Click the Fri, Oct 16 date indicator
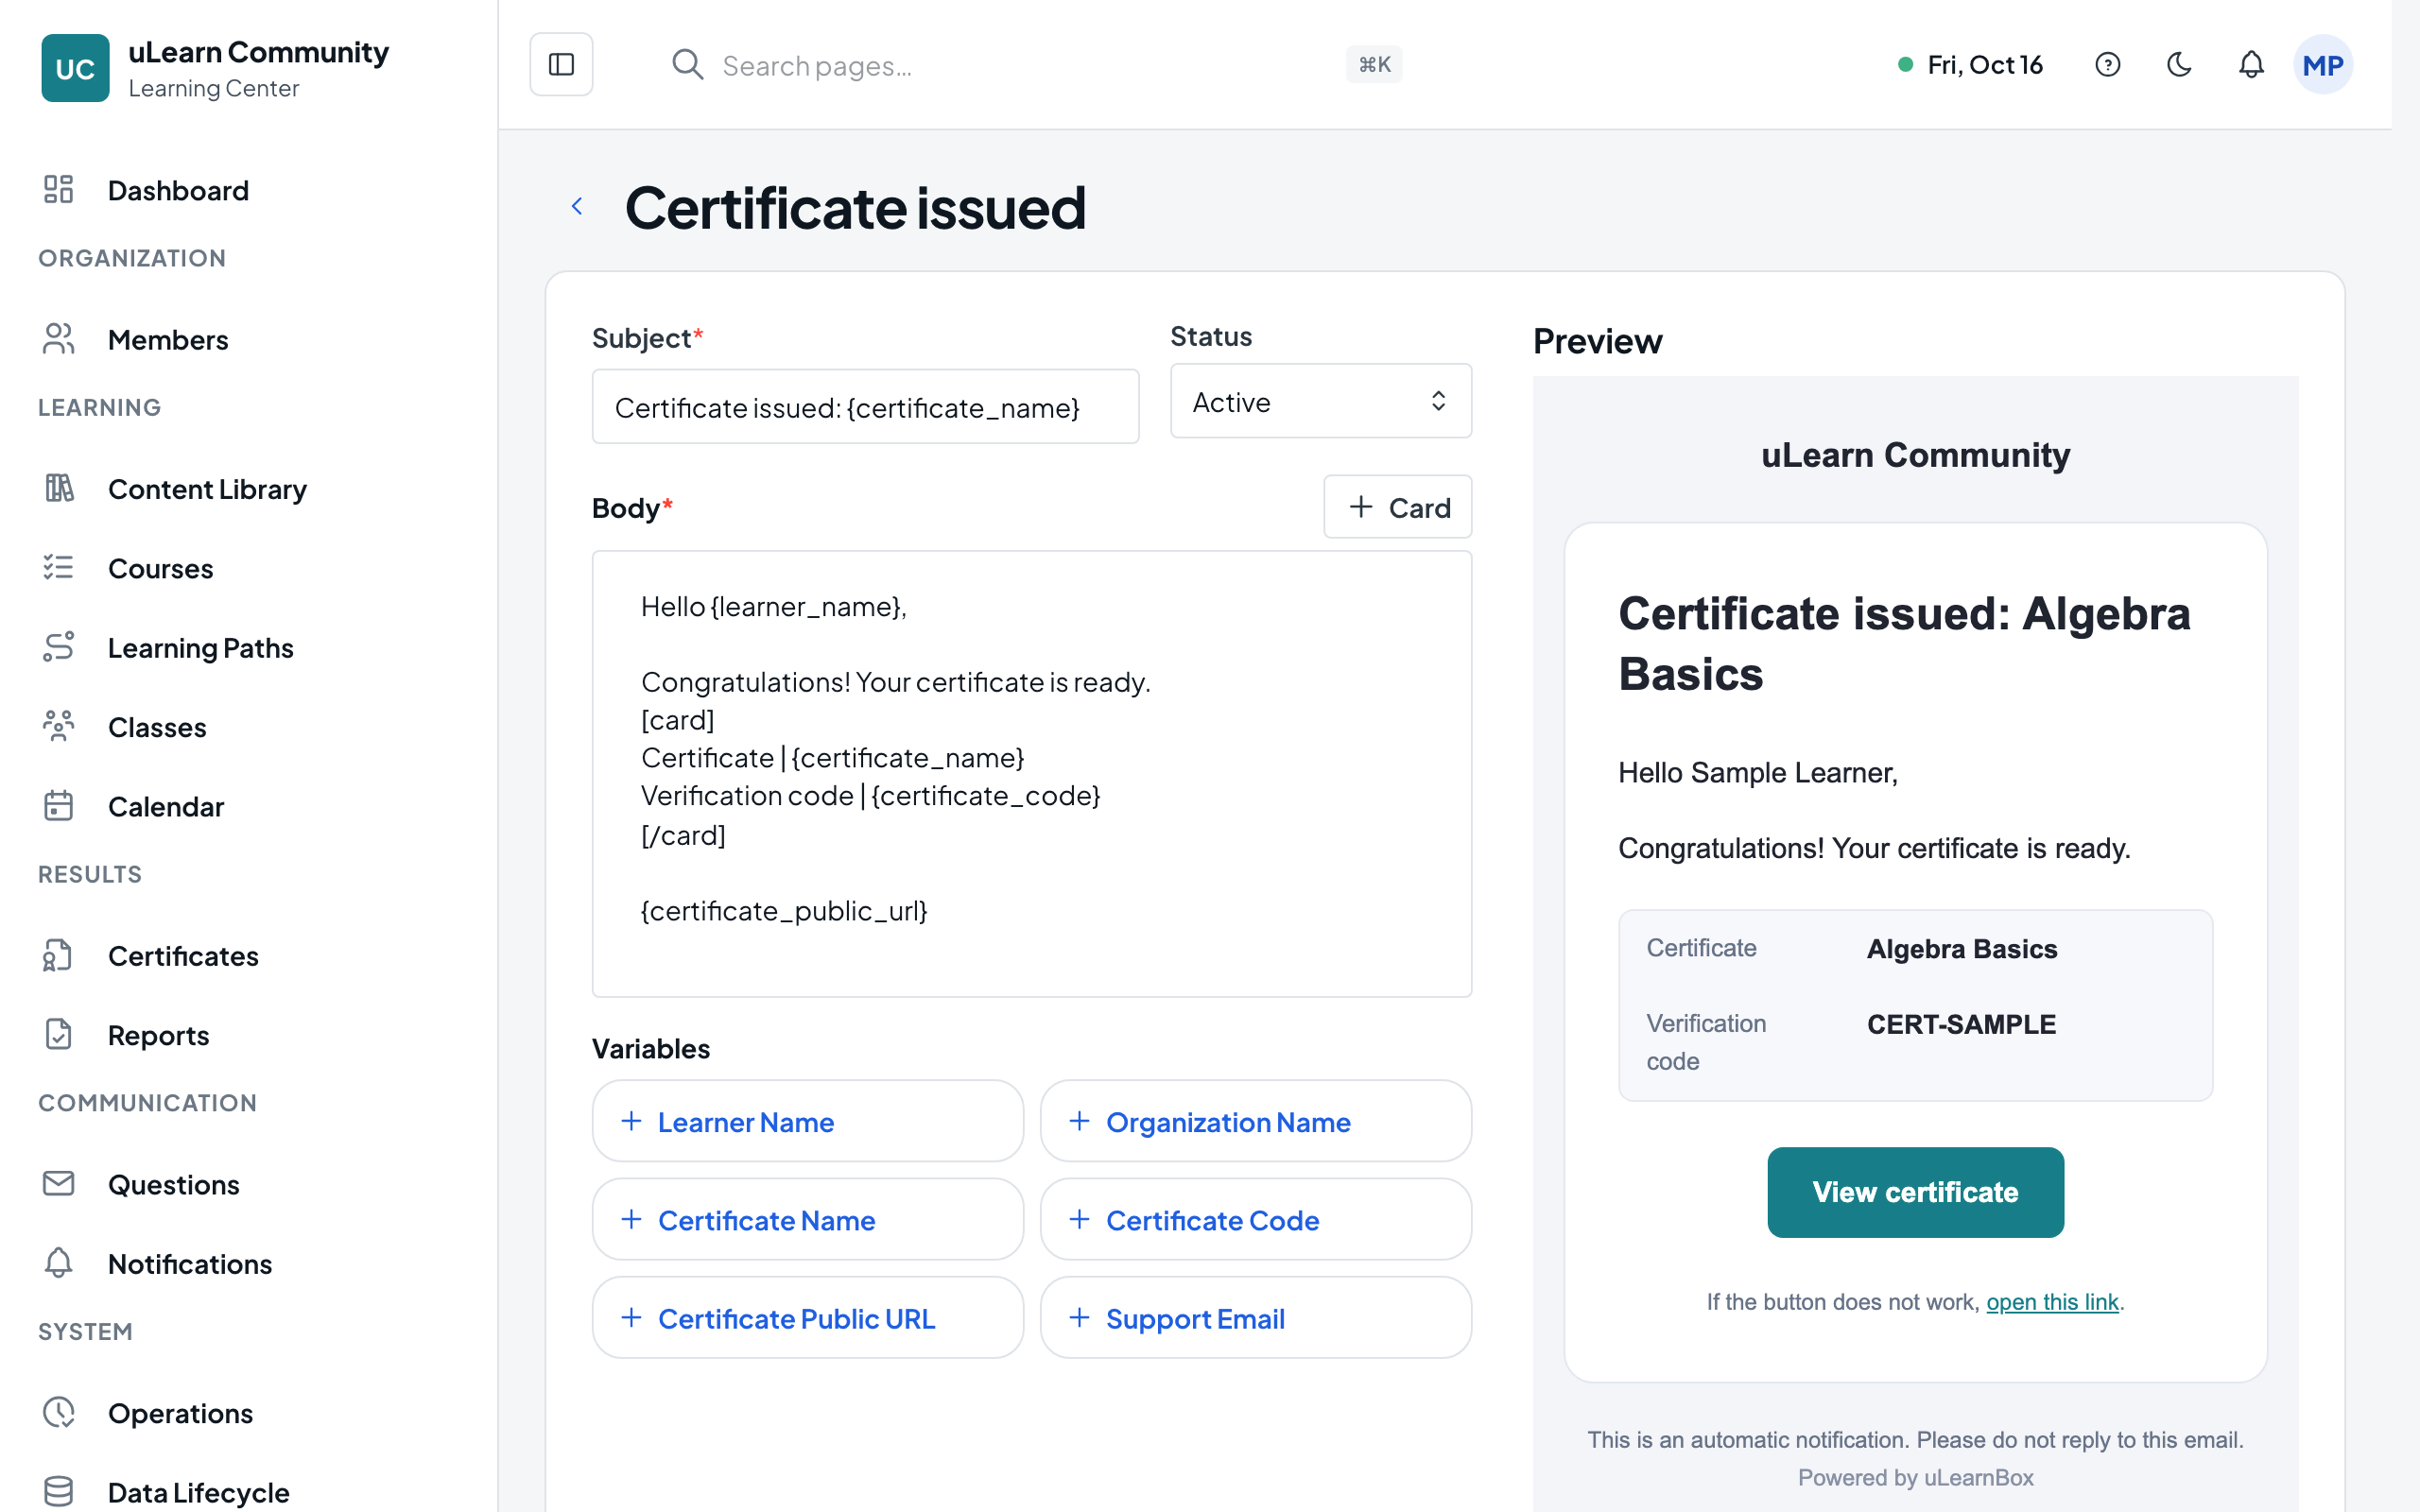 [x=1970, y=65]
